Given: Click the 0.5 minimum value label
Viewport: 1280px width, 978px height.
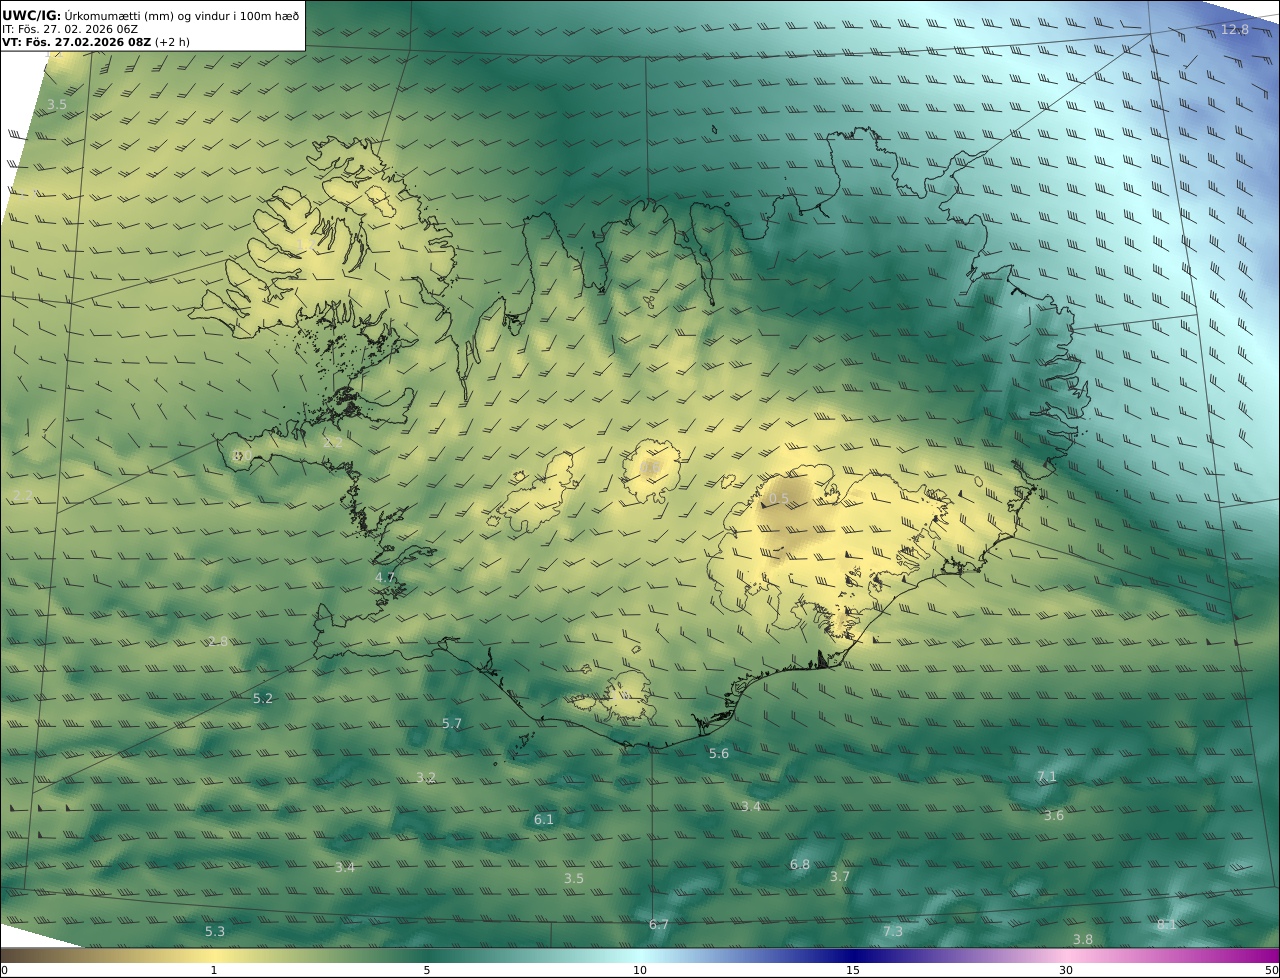Looking at the screenshot, I should click(778, 499).
